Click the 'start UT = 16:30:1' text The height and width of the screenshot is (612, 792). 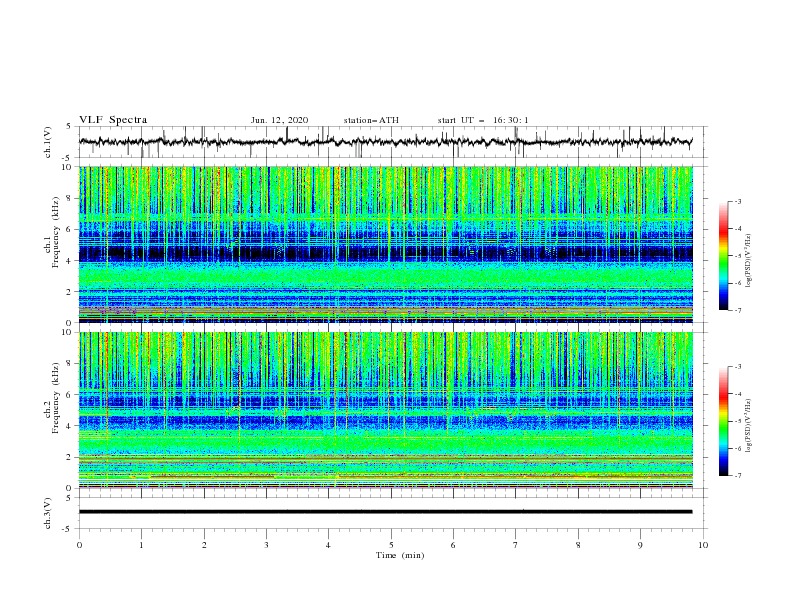[x=483, y=120]
